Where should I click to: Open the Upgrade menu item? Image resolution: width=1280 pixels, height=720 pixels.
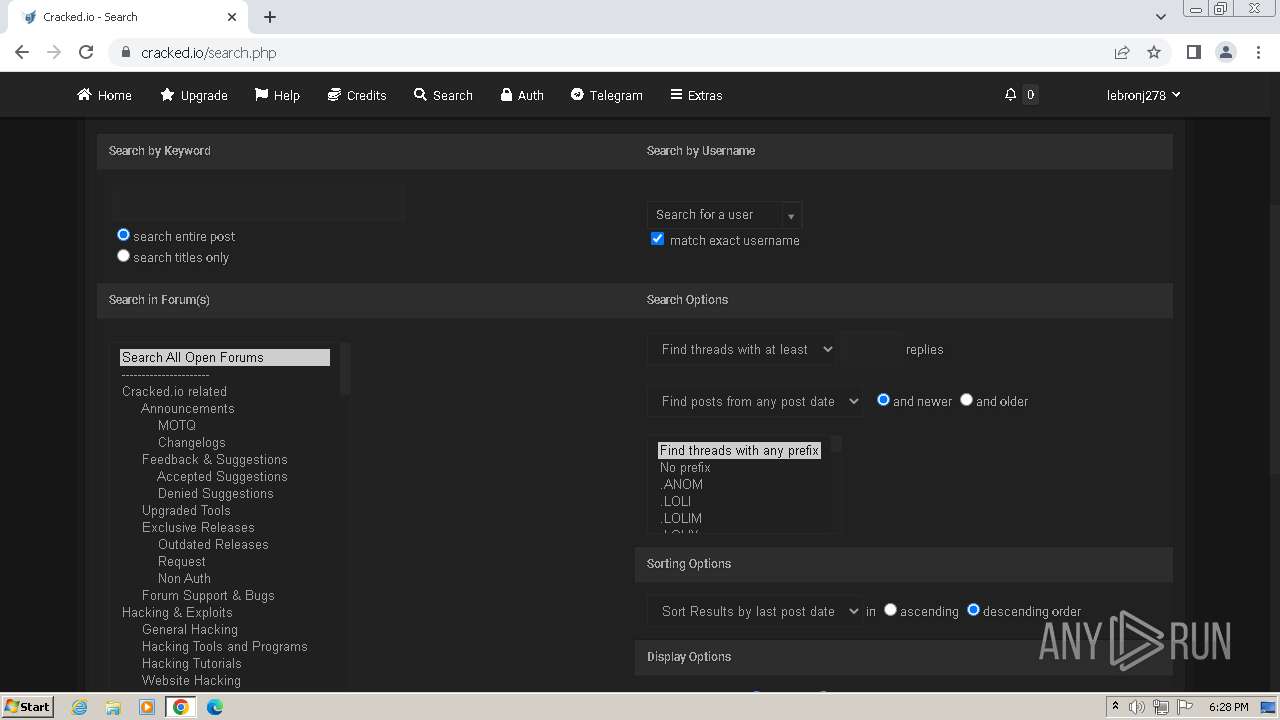[194, 95]
